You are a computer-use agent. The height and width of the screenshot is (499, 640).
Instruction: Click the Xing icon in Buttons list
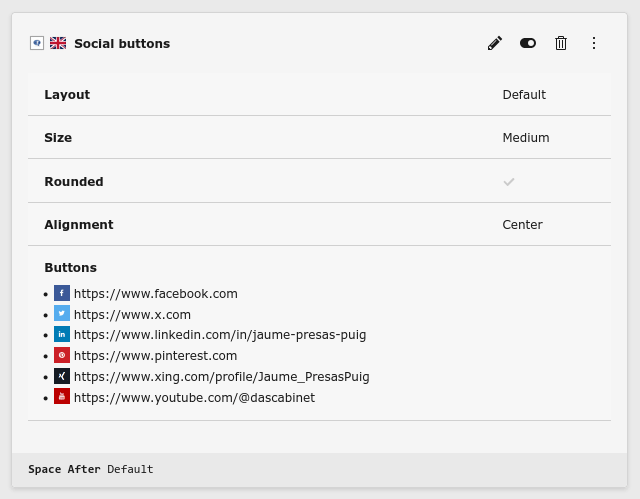point(62,376)
